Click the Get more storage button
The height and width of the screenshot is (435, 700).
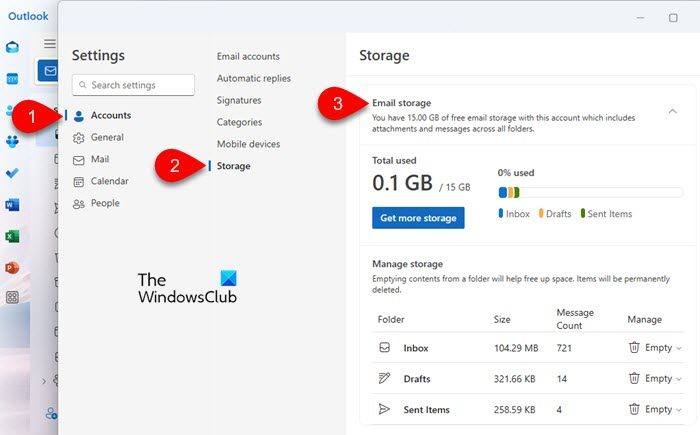(418, 218)
